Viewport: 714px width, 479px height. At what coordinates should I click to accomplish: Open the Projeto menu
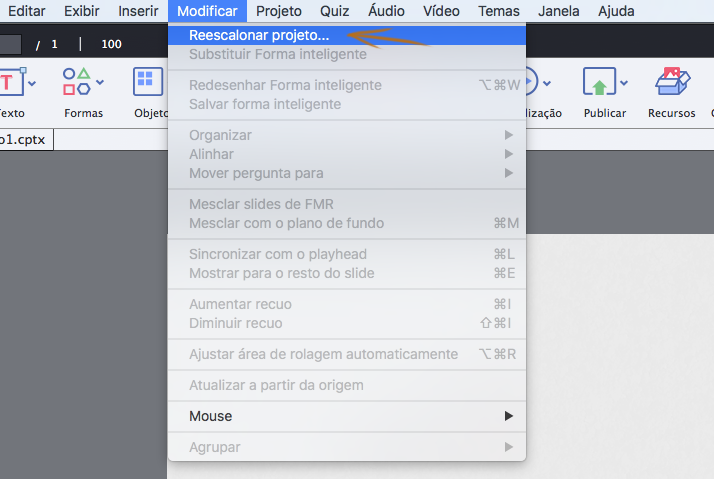(278, 11)
